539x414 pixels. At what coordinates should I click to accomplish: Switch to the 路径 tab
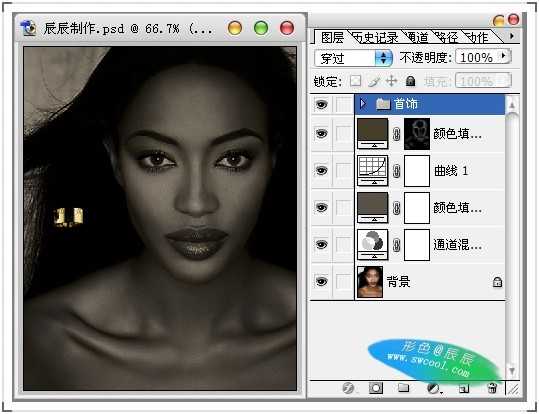(x=447, y=37)
